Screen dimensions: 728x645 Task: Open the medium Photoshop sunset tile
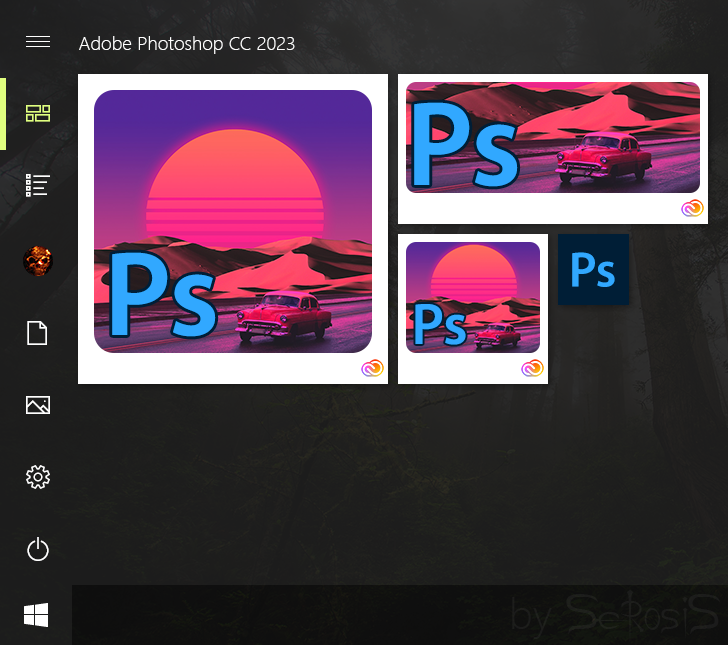(x=473, y=309)
